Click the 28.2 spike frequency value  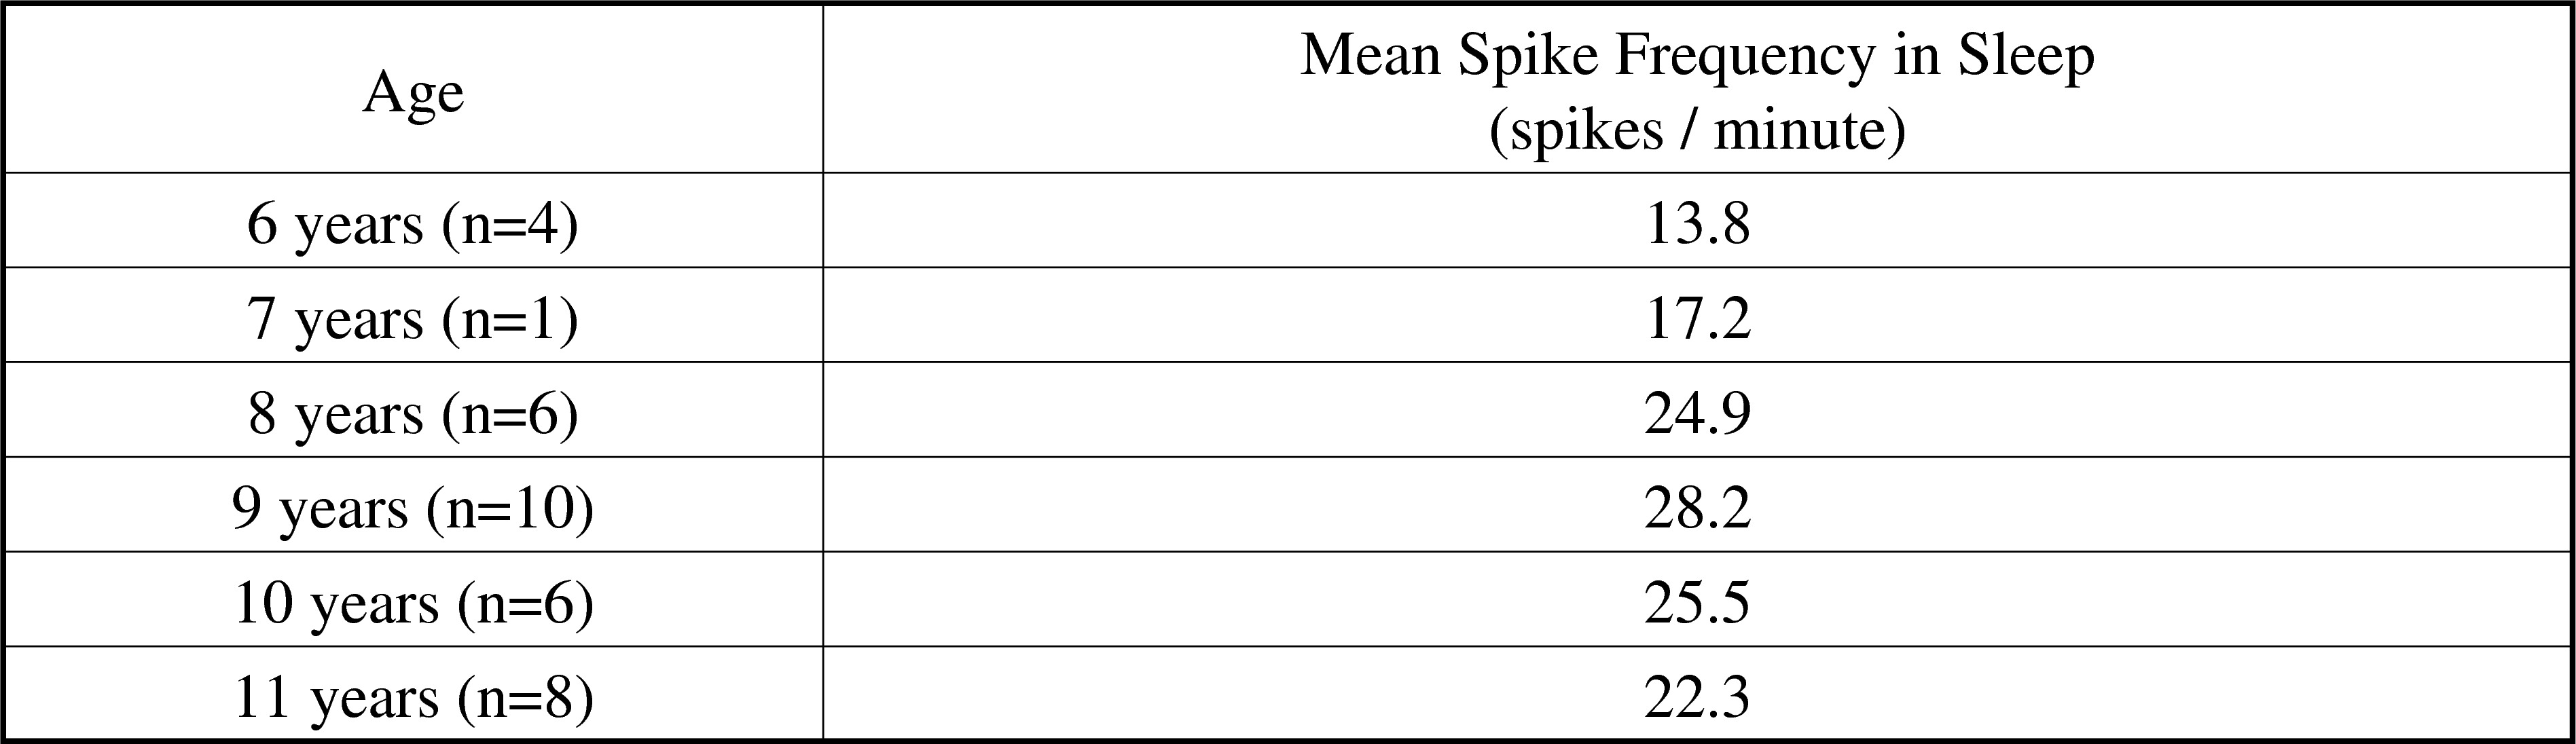[1697, 509]
